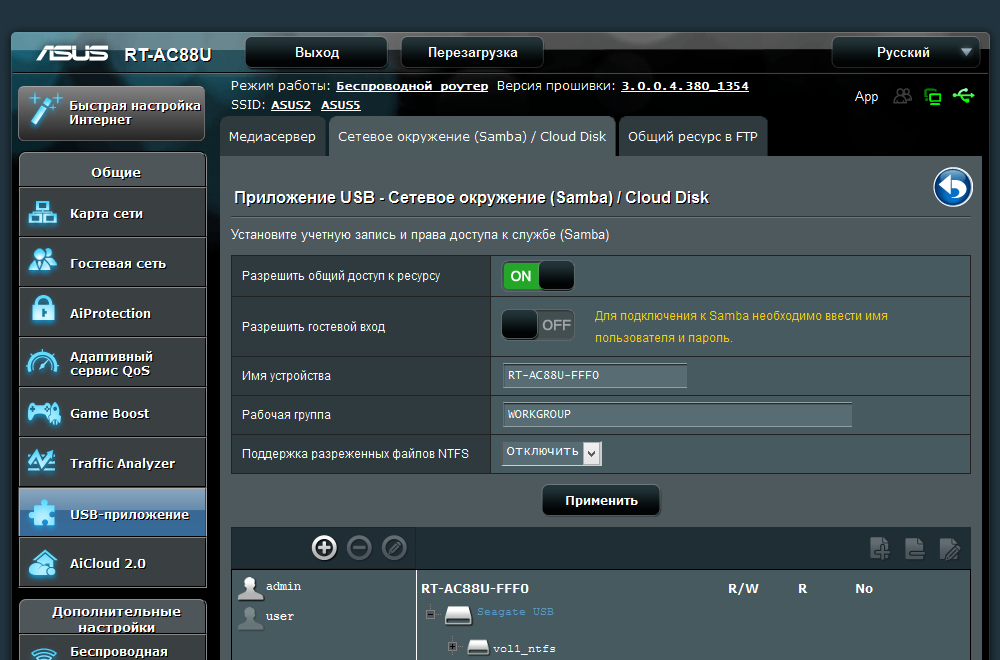Screen dimensions: 1000x660
Task: Click the remove user minus icon
Action: (x=359, y=548)
